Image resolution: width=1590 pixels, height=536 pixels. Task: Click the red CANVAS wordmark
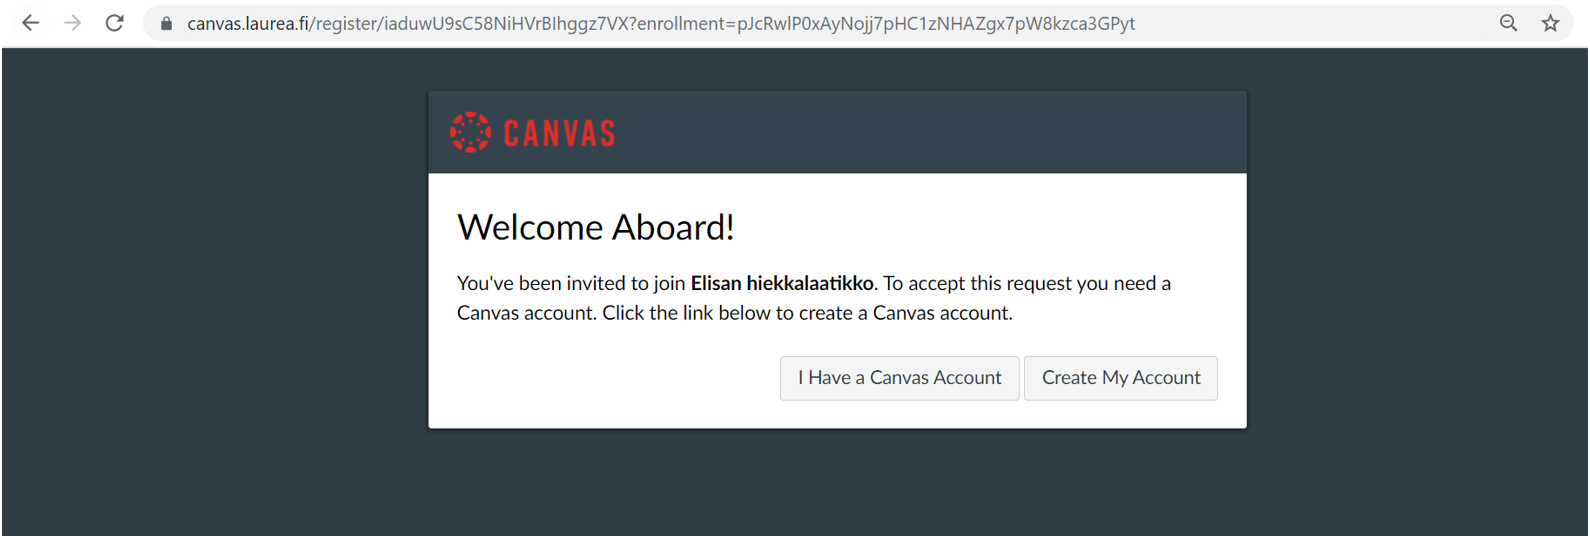click(x=559, y=133)
